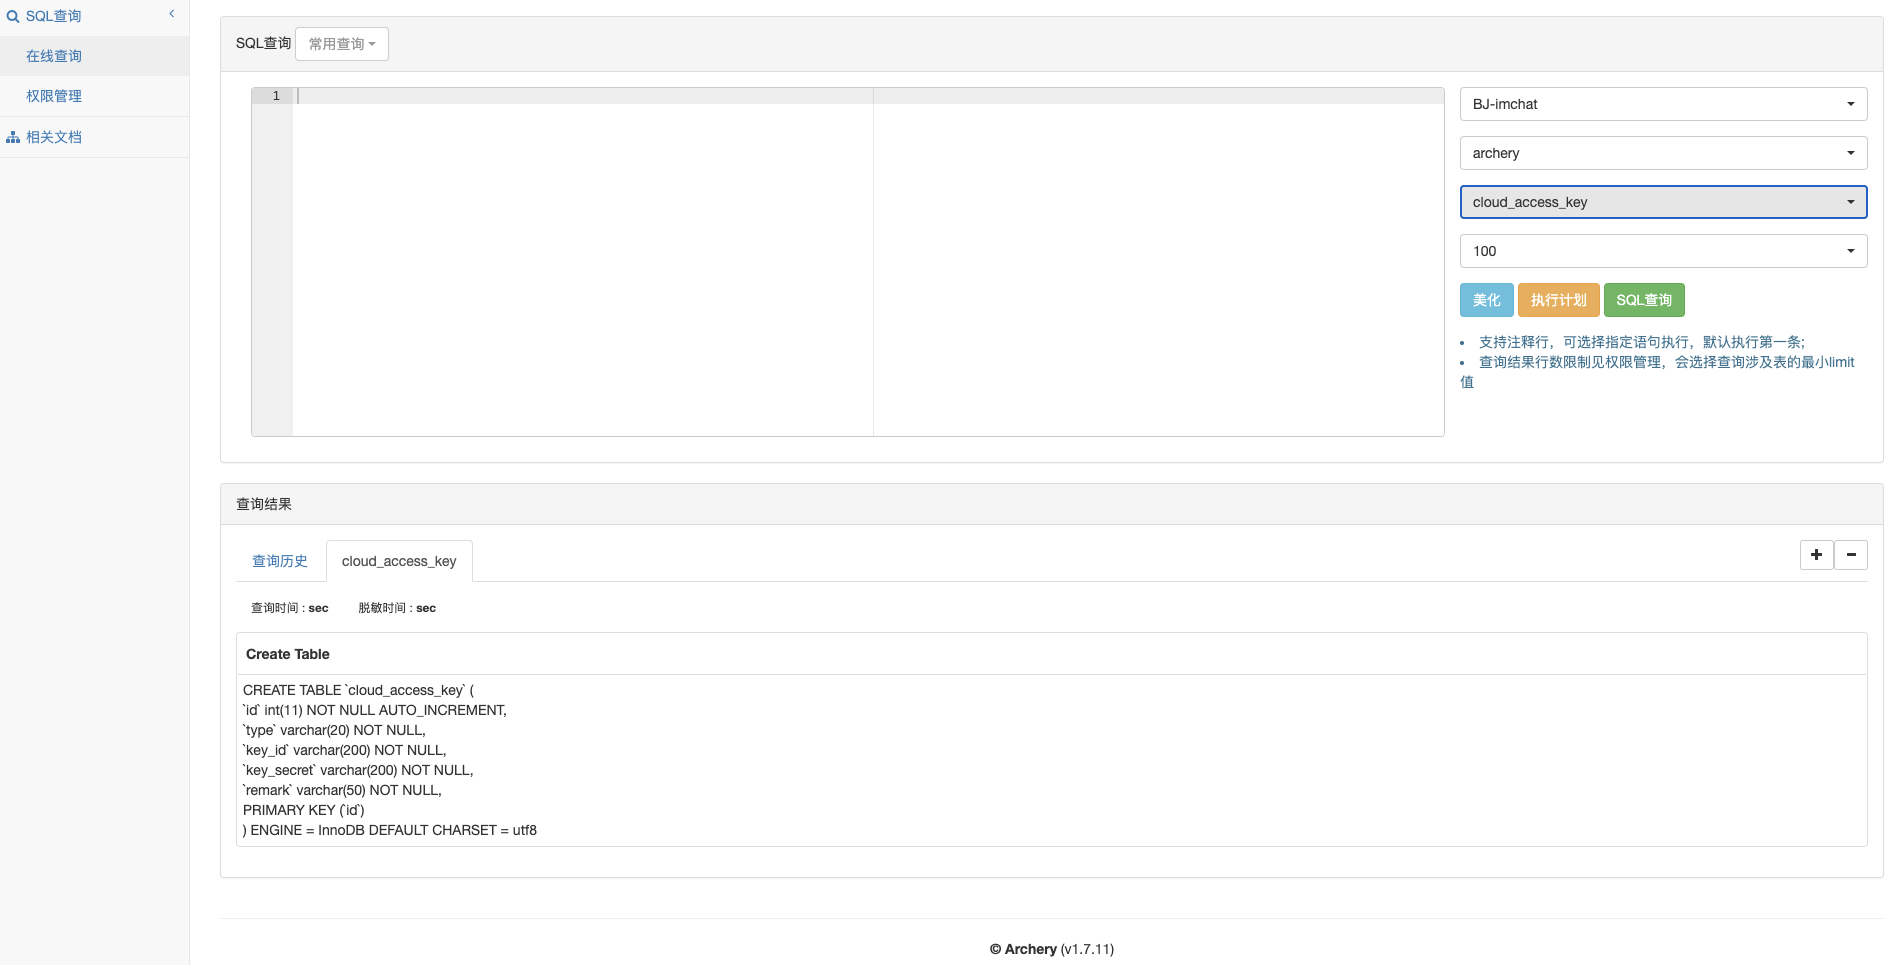The height and width of the screenshot is (965, 1900).
Task: Collapse the sidebar using the chevron icon
Action: tap(171, 14)
